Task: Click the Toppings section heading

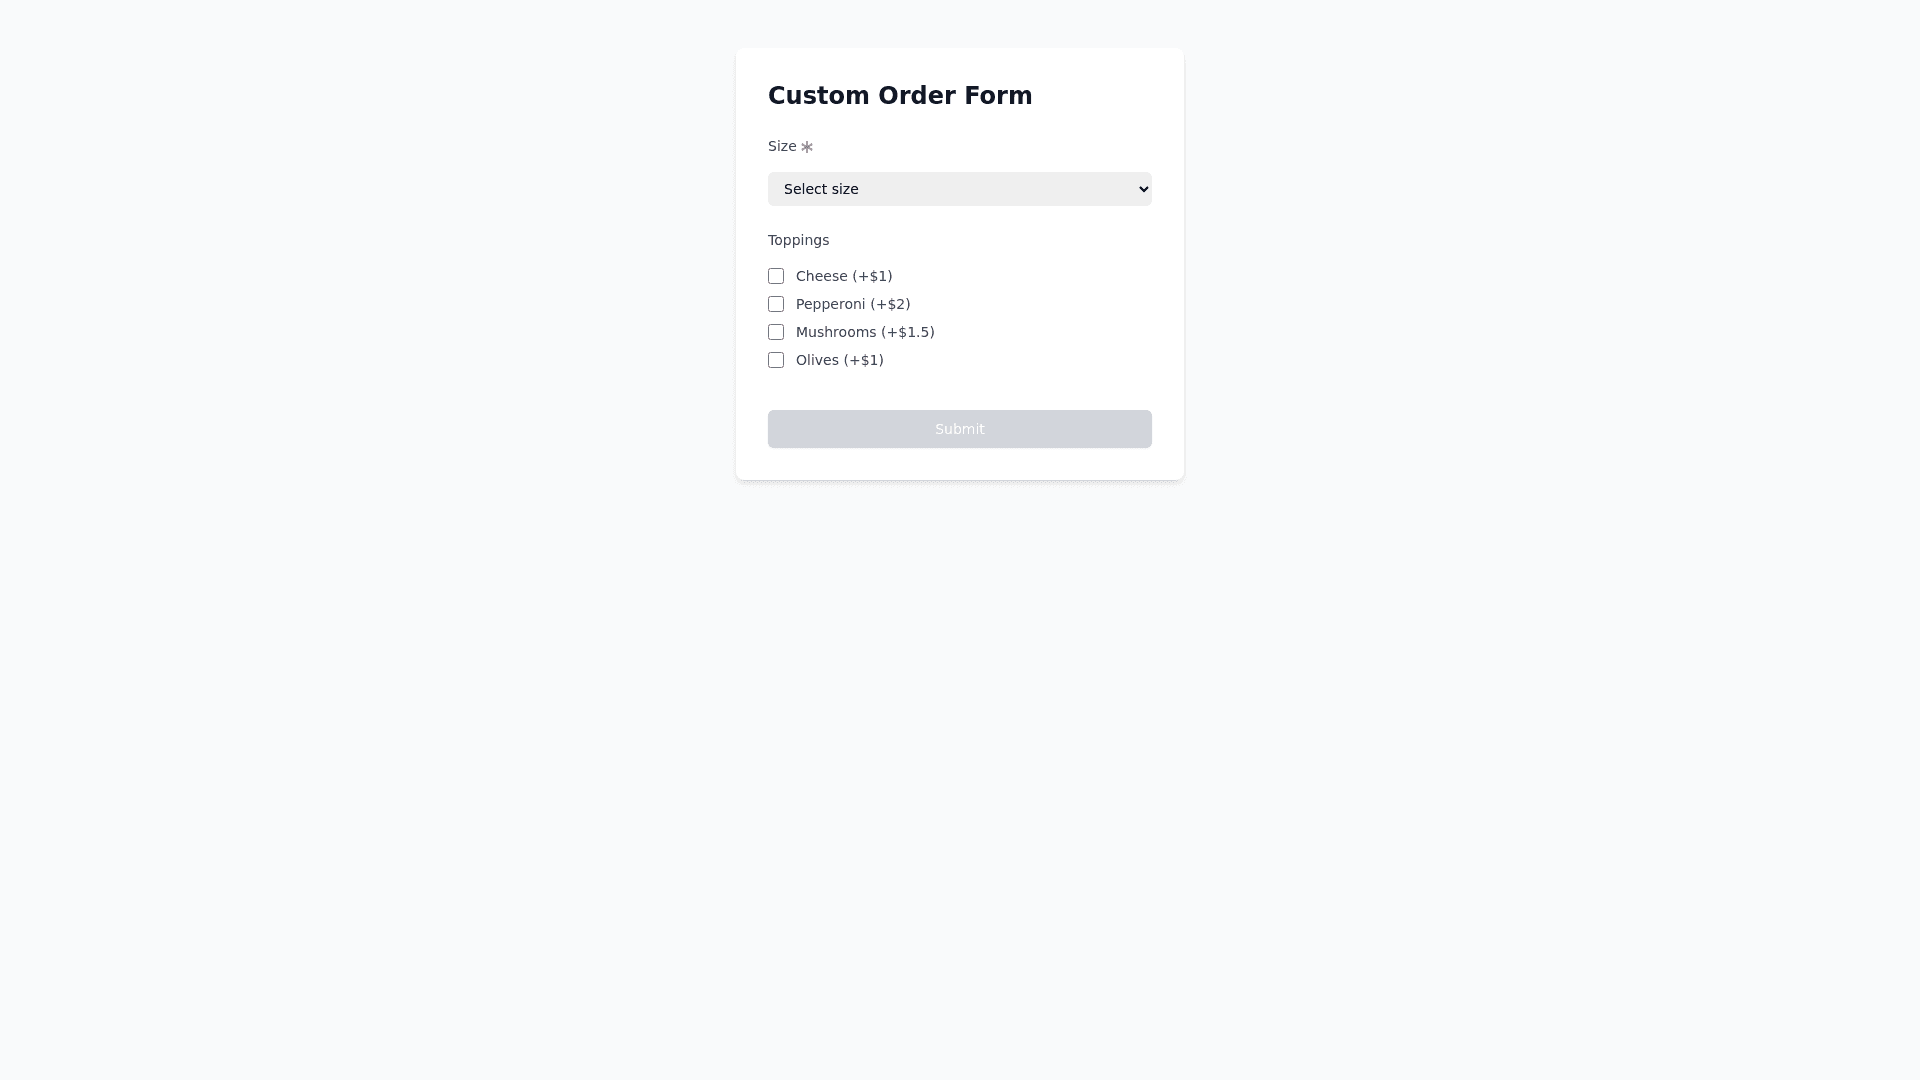Action: pos(798,240)
